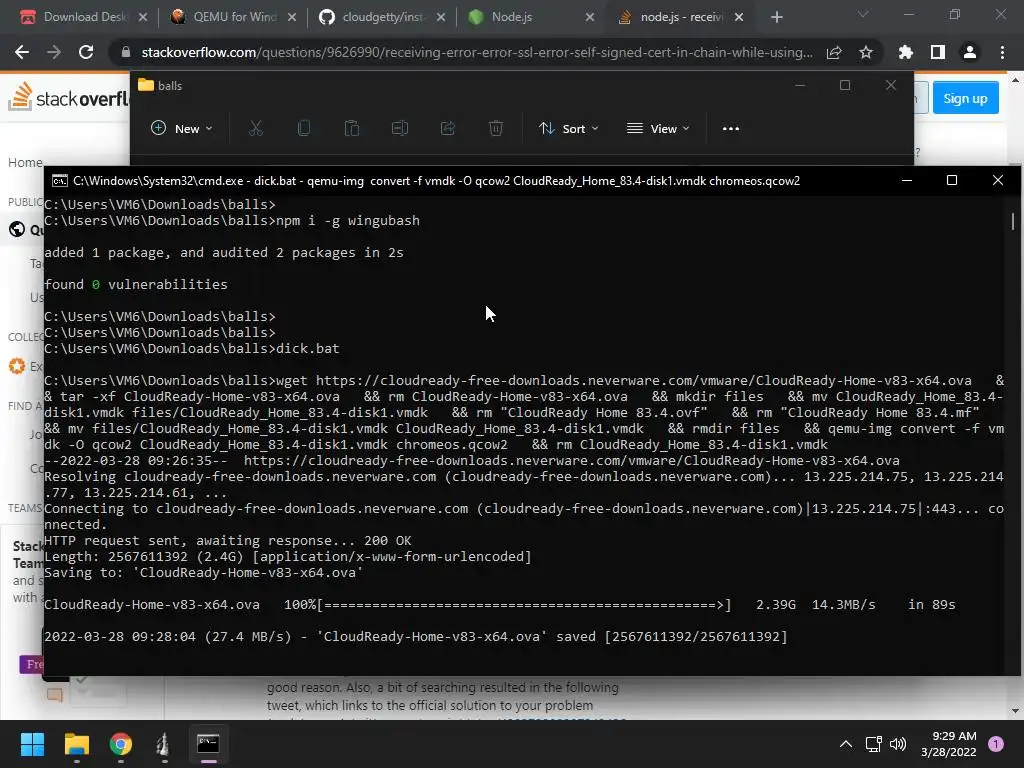The height and width of the screenshot is (768, 1024).
Task: Click 'npm i -g wingubash' command text
Action: click(x=348, y=221)
